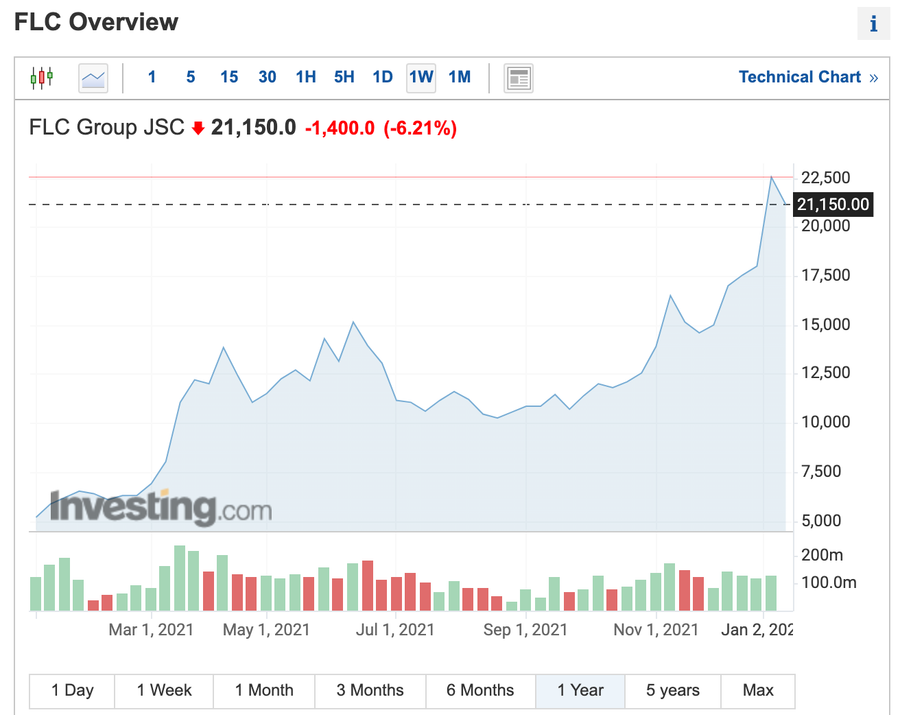Switch to candlestick chart type
900x715 pixels.
(42, 77)
